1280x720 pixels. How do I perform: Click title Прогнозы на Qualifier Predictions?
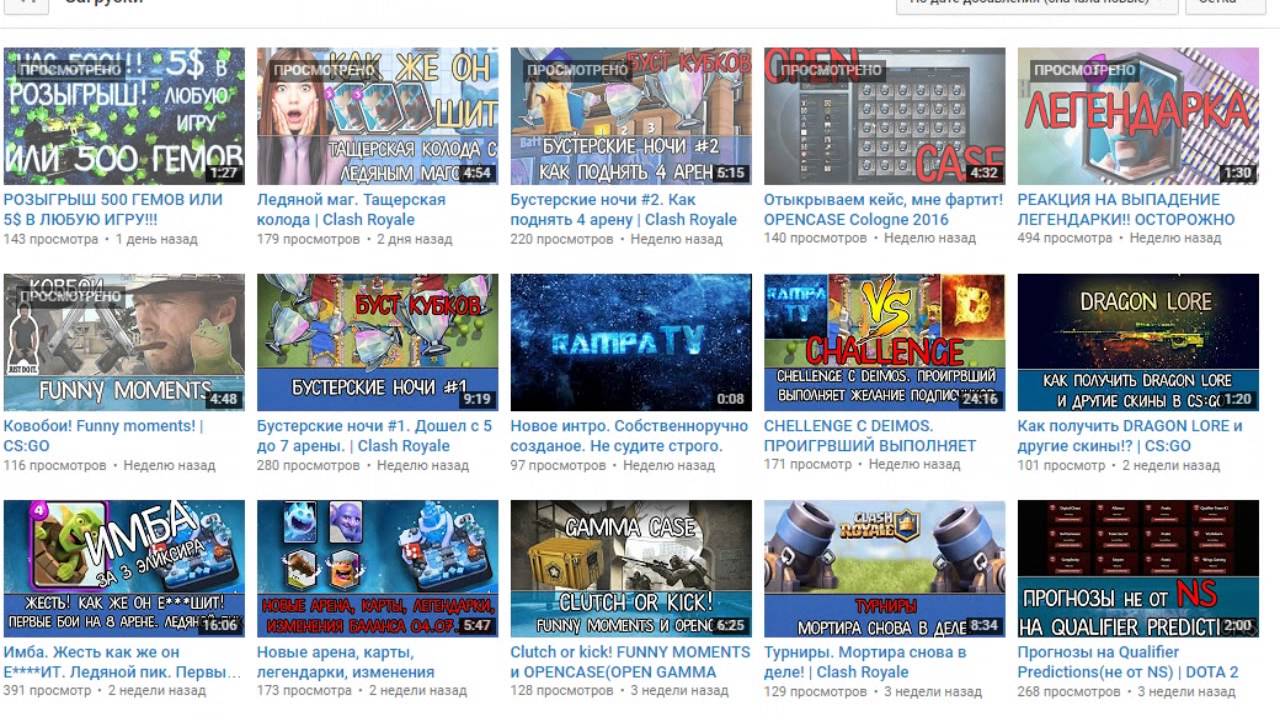pos(1128,662)
